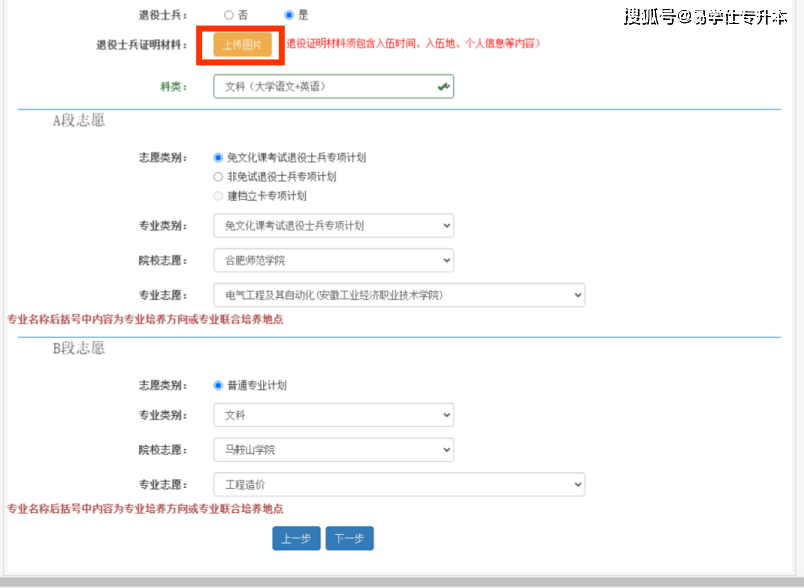804x588 pixels.
Task: Open dropdown showing 马鞍山学院
Action: click(333, 450)
